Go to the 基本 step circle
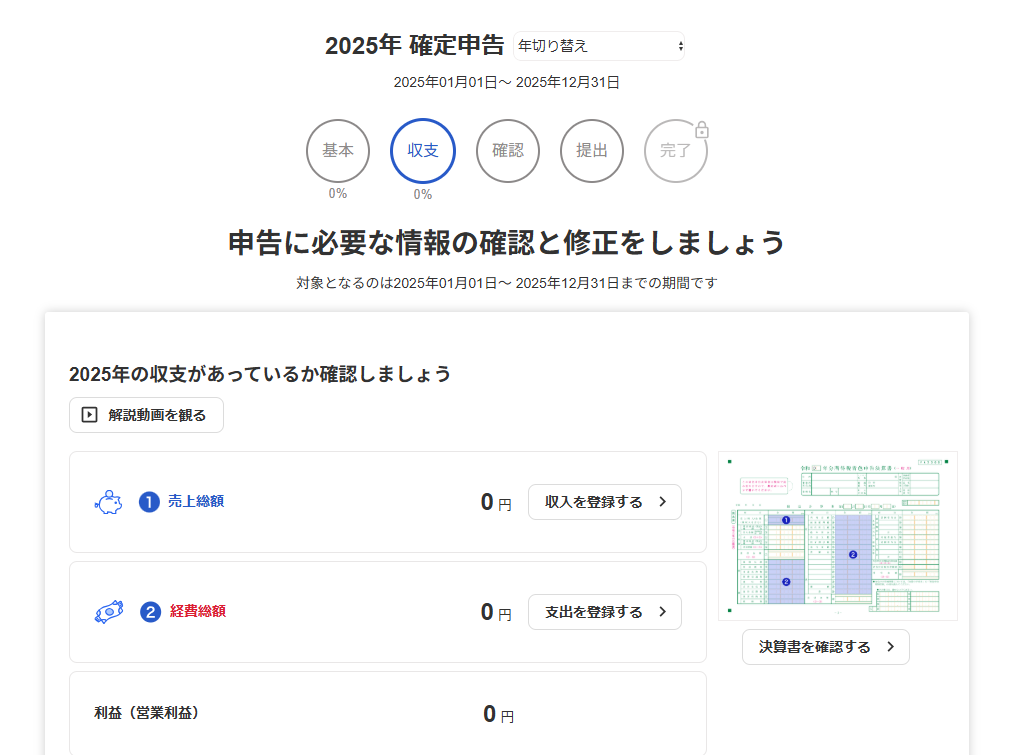Image resolution: width=1026 pixels, height=755 pixels. (338, 150)
